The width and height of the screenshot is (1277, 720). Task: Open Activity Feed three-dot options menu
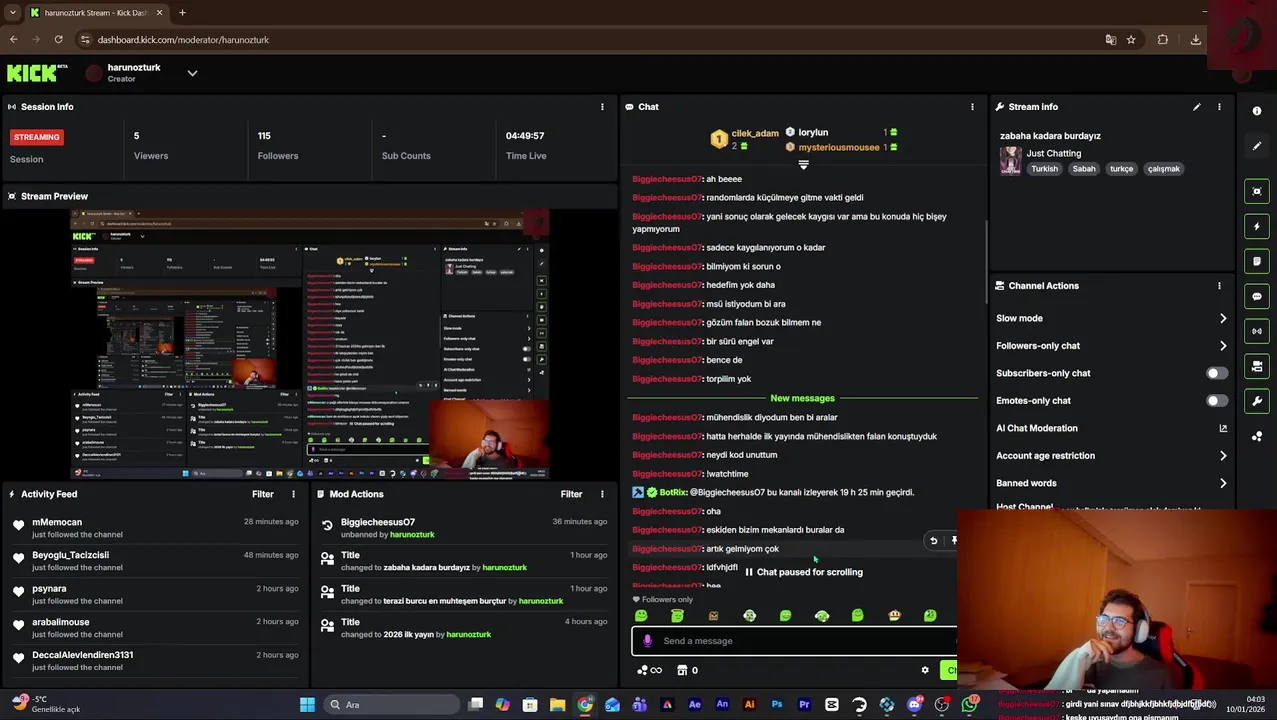tap(293, 494)
